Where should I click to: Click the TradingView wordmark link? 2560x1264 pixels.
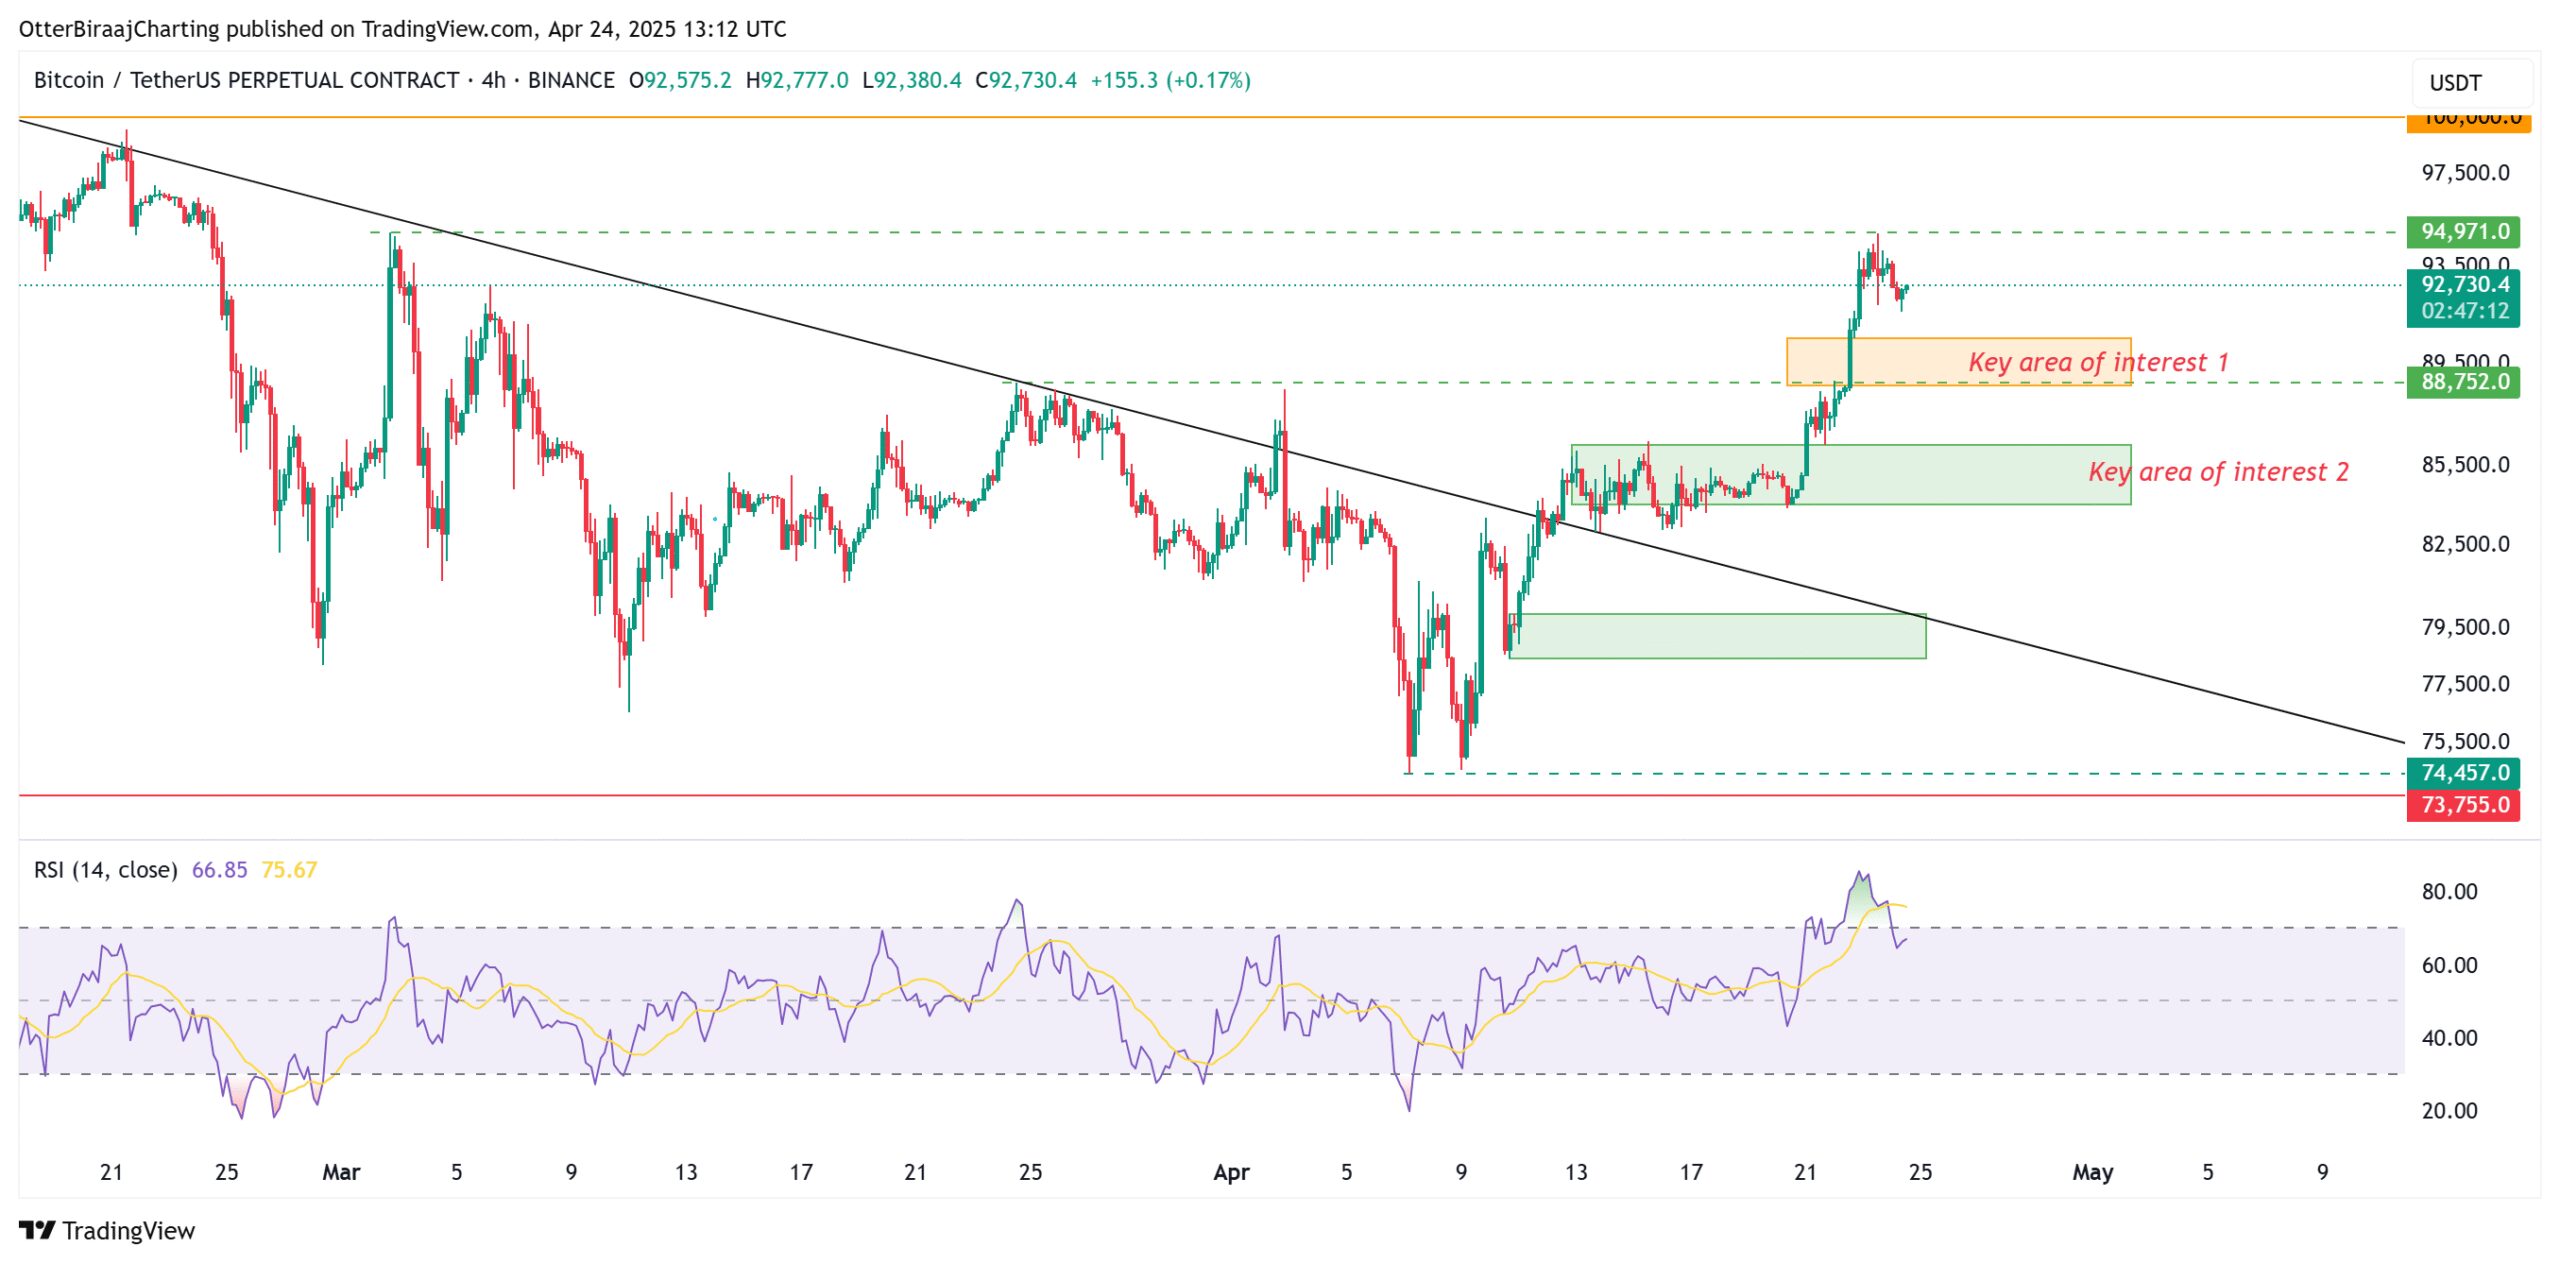pos(128,1230)
